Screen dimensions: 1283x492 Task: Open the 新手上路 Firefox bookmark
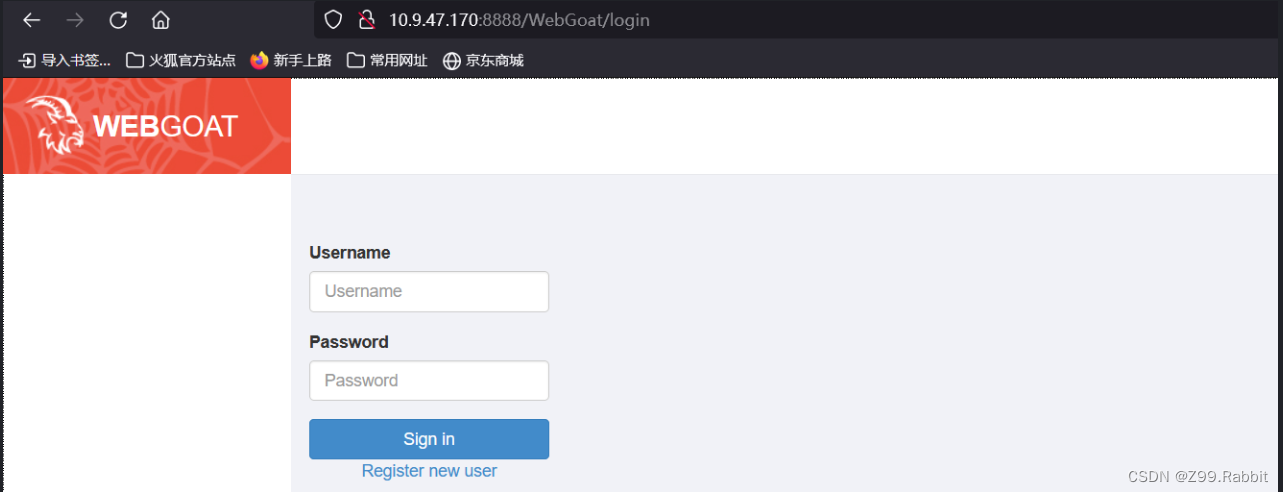click(x=291, y=61)
